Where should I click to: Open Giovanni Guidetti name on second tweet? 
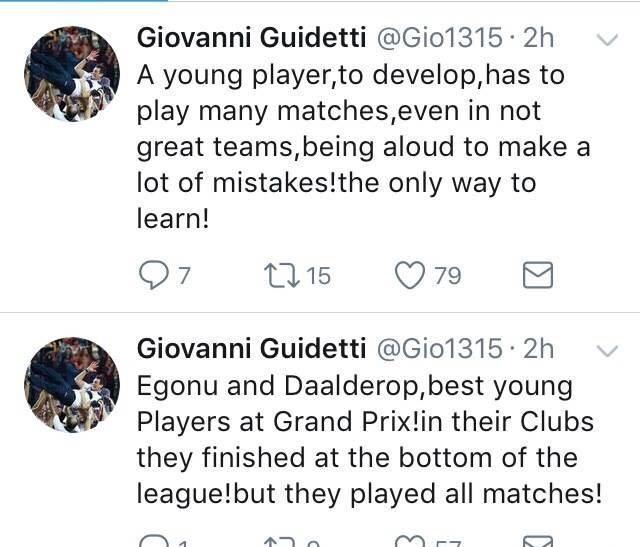pyautogui.click(x=251, y=349)
